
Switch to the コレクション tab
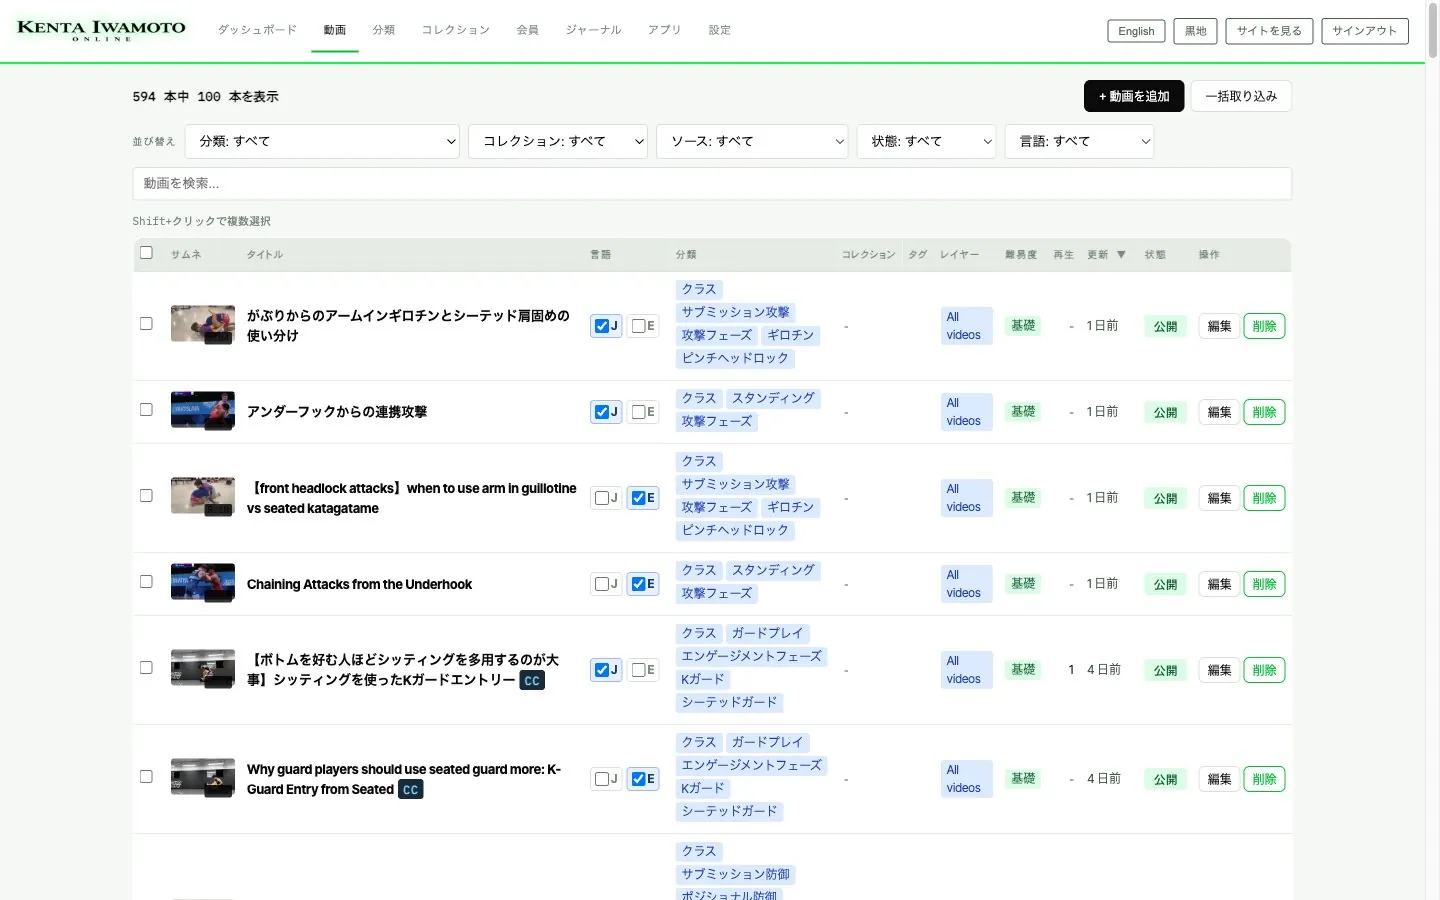click(x=456, y=30)
